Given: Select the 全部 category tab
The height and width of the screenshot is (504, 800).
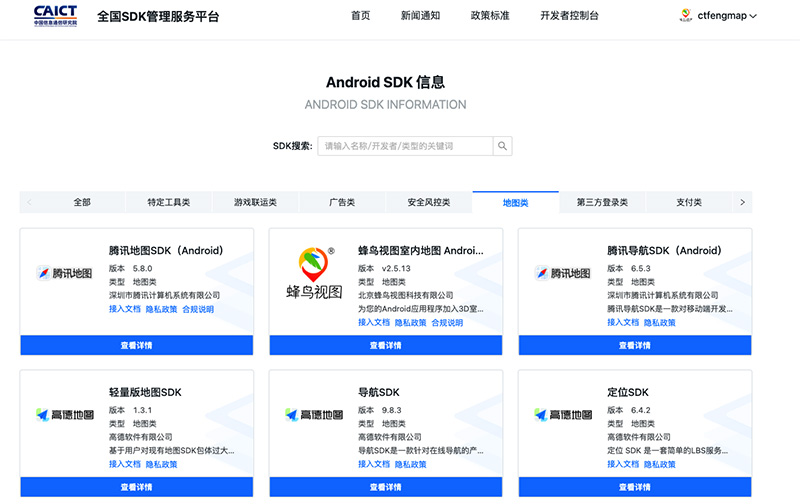Looking at the screenshot, I should coord(82,203).
